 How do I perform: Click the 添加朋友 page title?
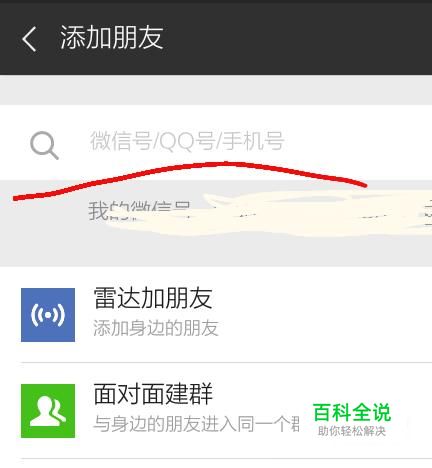(x=112, y=38)
